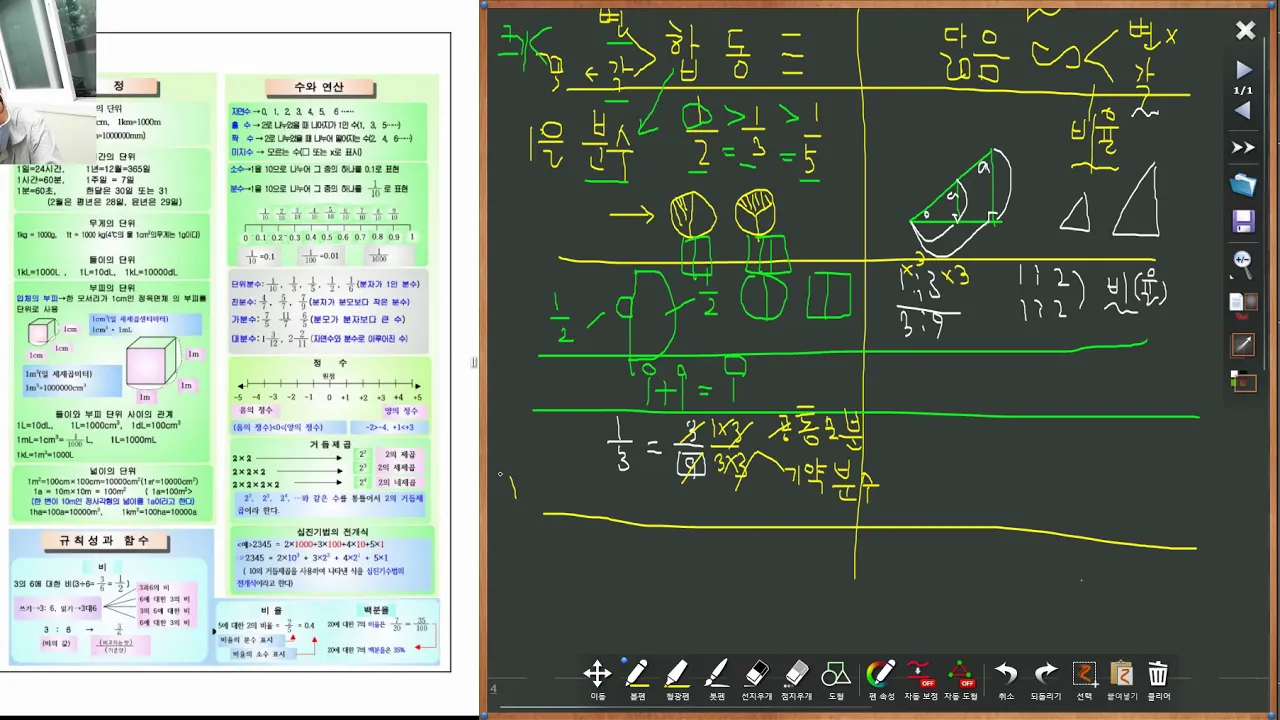Select the 이동 move tool
Image resolution: width=1280 pixels, height=720 pixels.
point(597,680)
